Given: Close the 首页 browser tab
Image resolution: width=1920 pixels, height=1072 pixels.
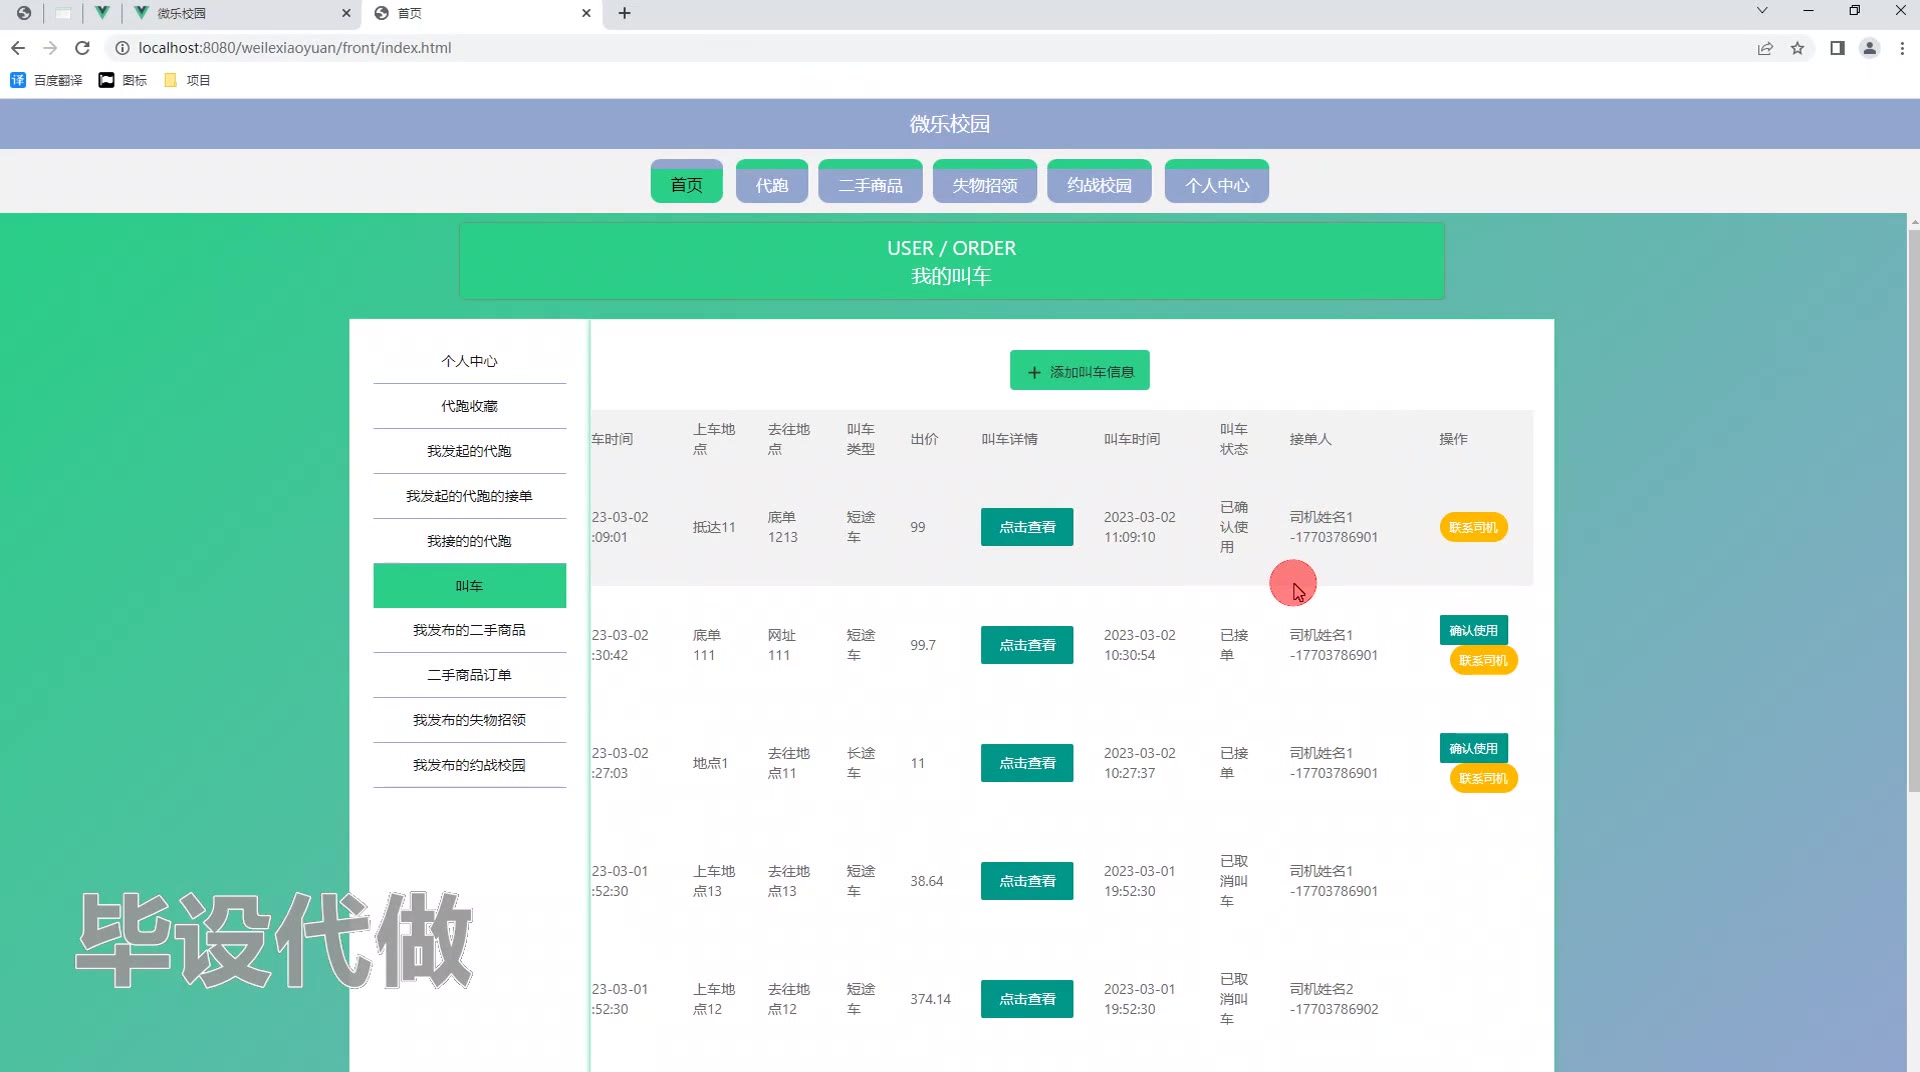Looking at the screenshot, I should click(x=586, y=13).
